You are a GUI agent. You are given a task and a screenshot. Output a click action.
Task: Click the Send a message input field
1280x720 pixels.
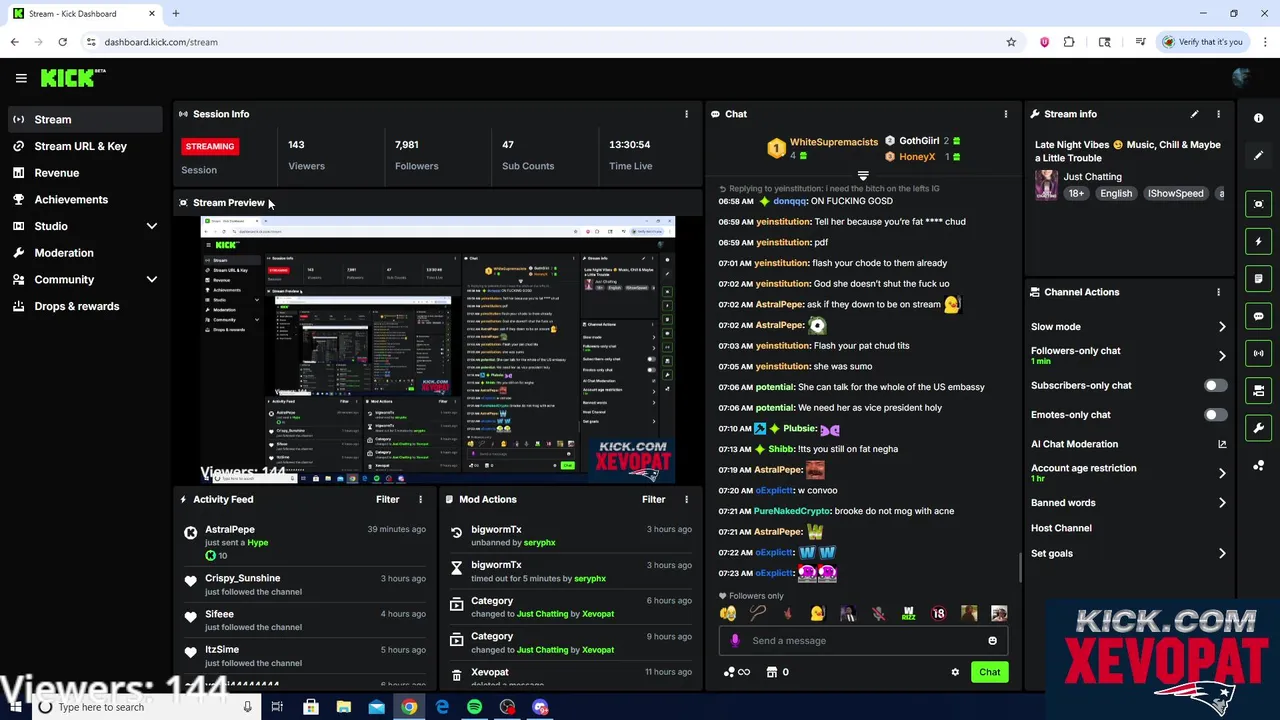863,641
